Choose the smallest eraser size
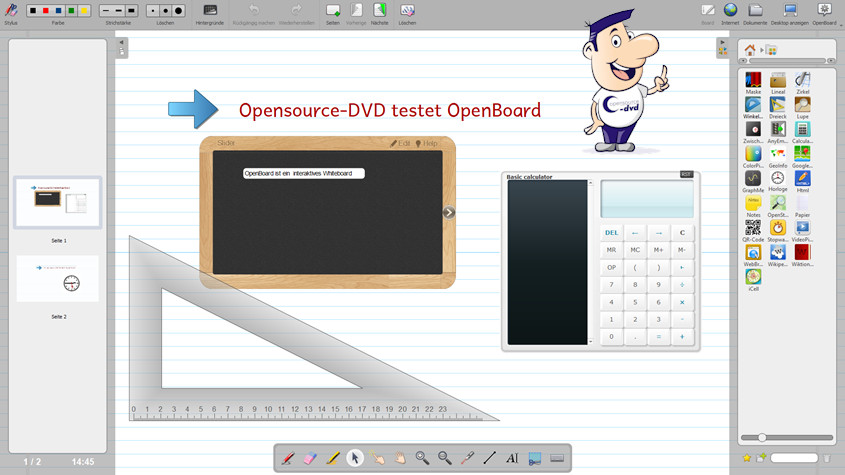The width and height of the screenshot is (845, 475). [x=152, y=11]
